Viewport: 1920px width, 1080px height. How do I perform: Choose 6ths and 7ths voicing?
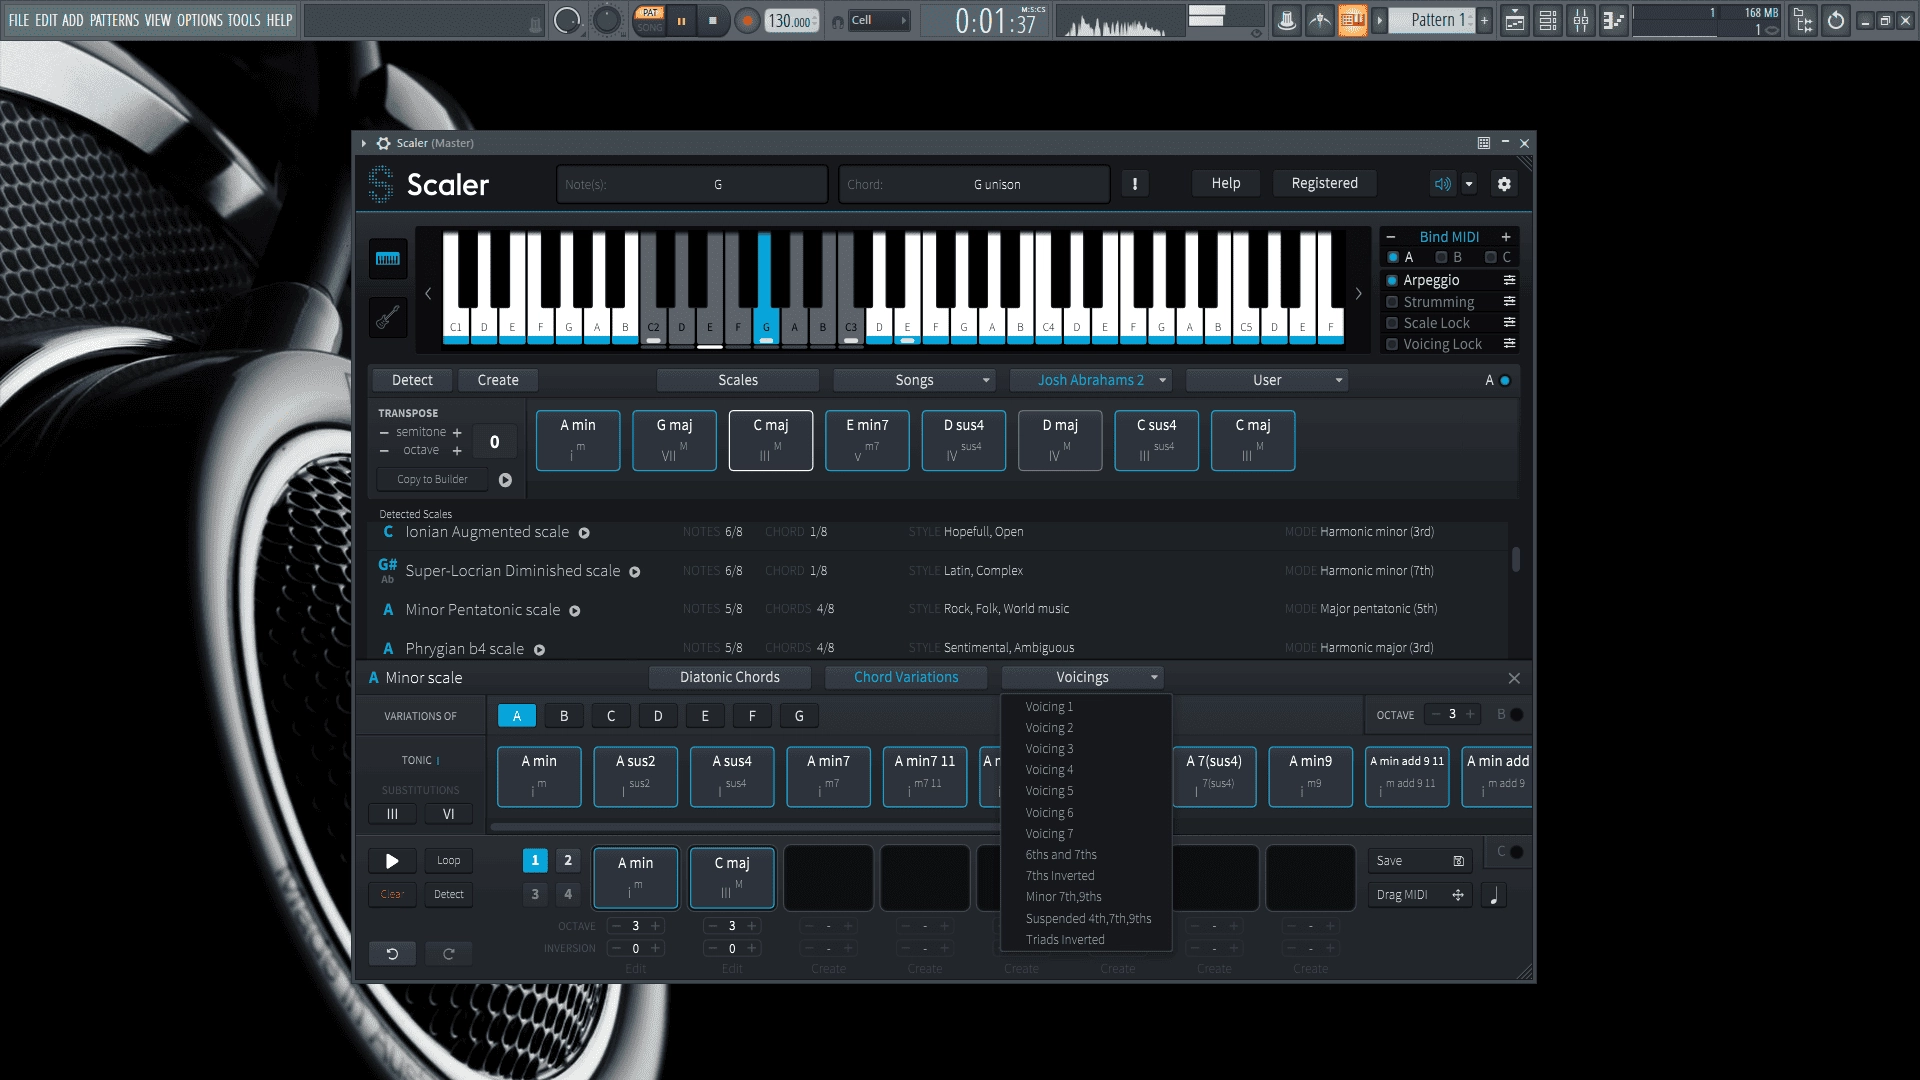(x=1061, y=855)
